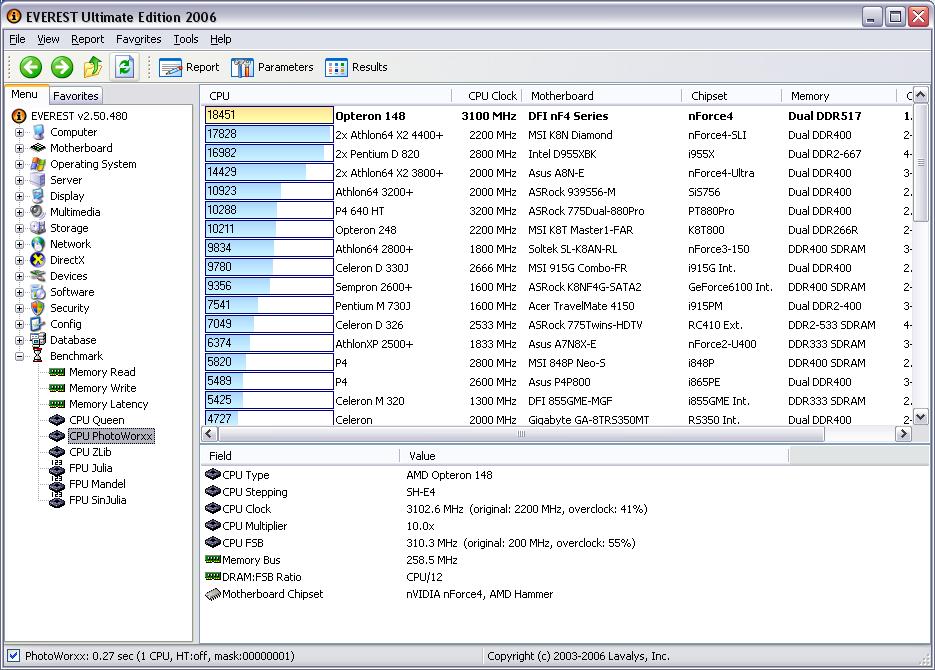This screenshot has width=935, height=670.
Task: Select the 17828 Athlon64 X2 4400+ score bar
Action: point(269,134)
